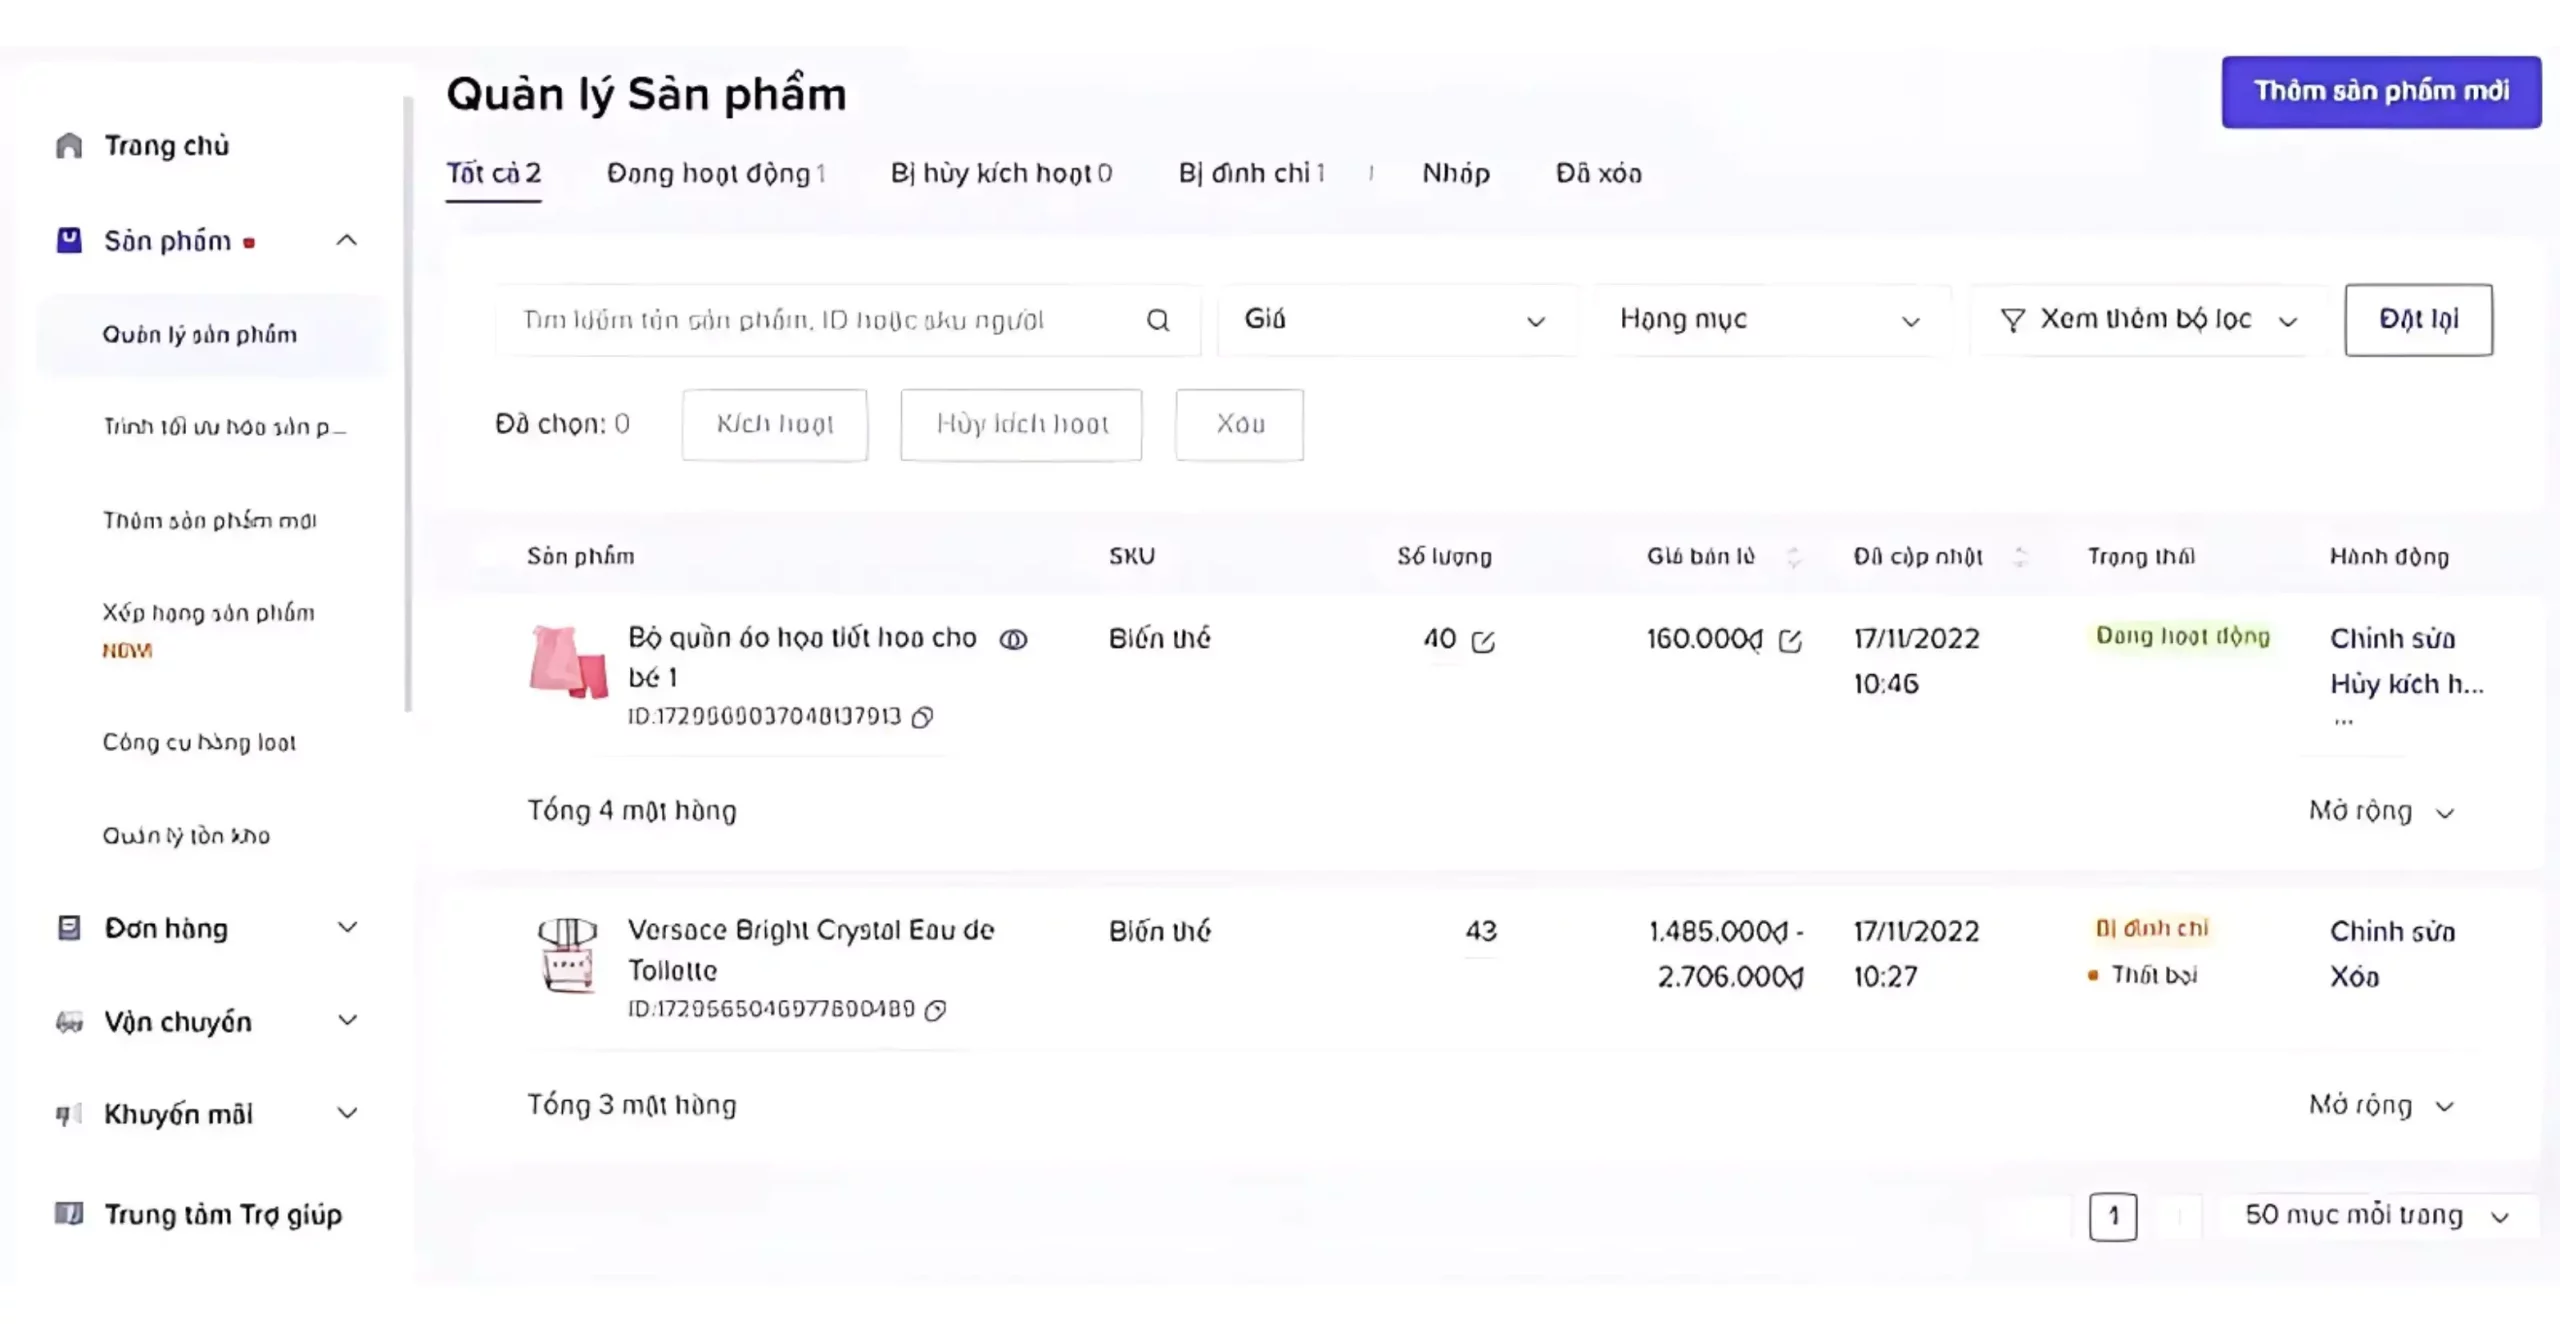This screenshot has width=2560, height=1331.
Task: Click the Trung tâm Trợ giúp icon
Action: click(69, 1214)
